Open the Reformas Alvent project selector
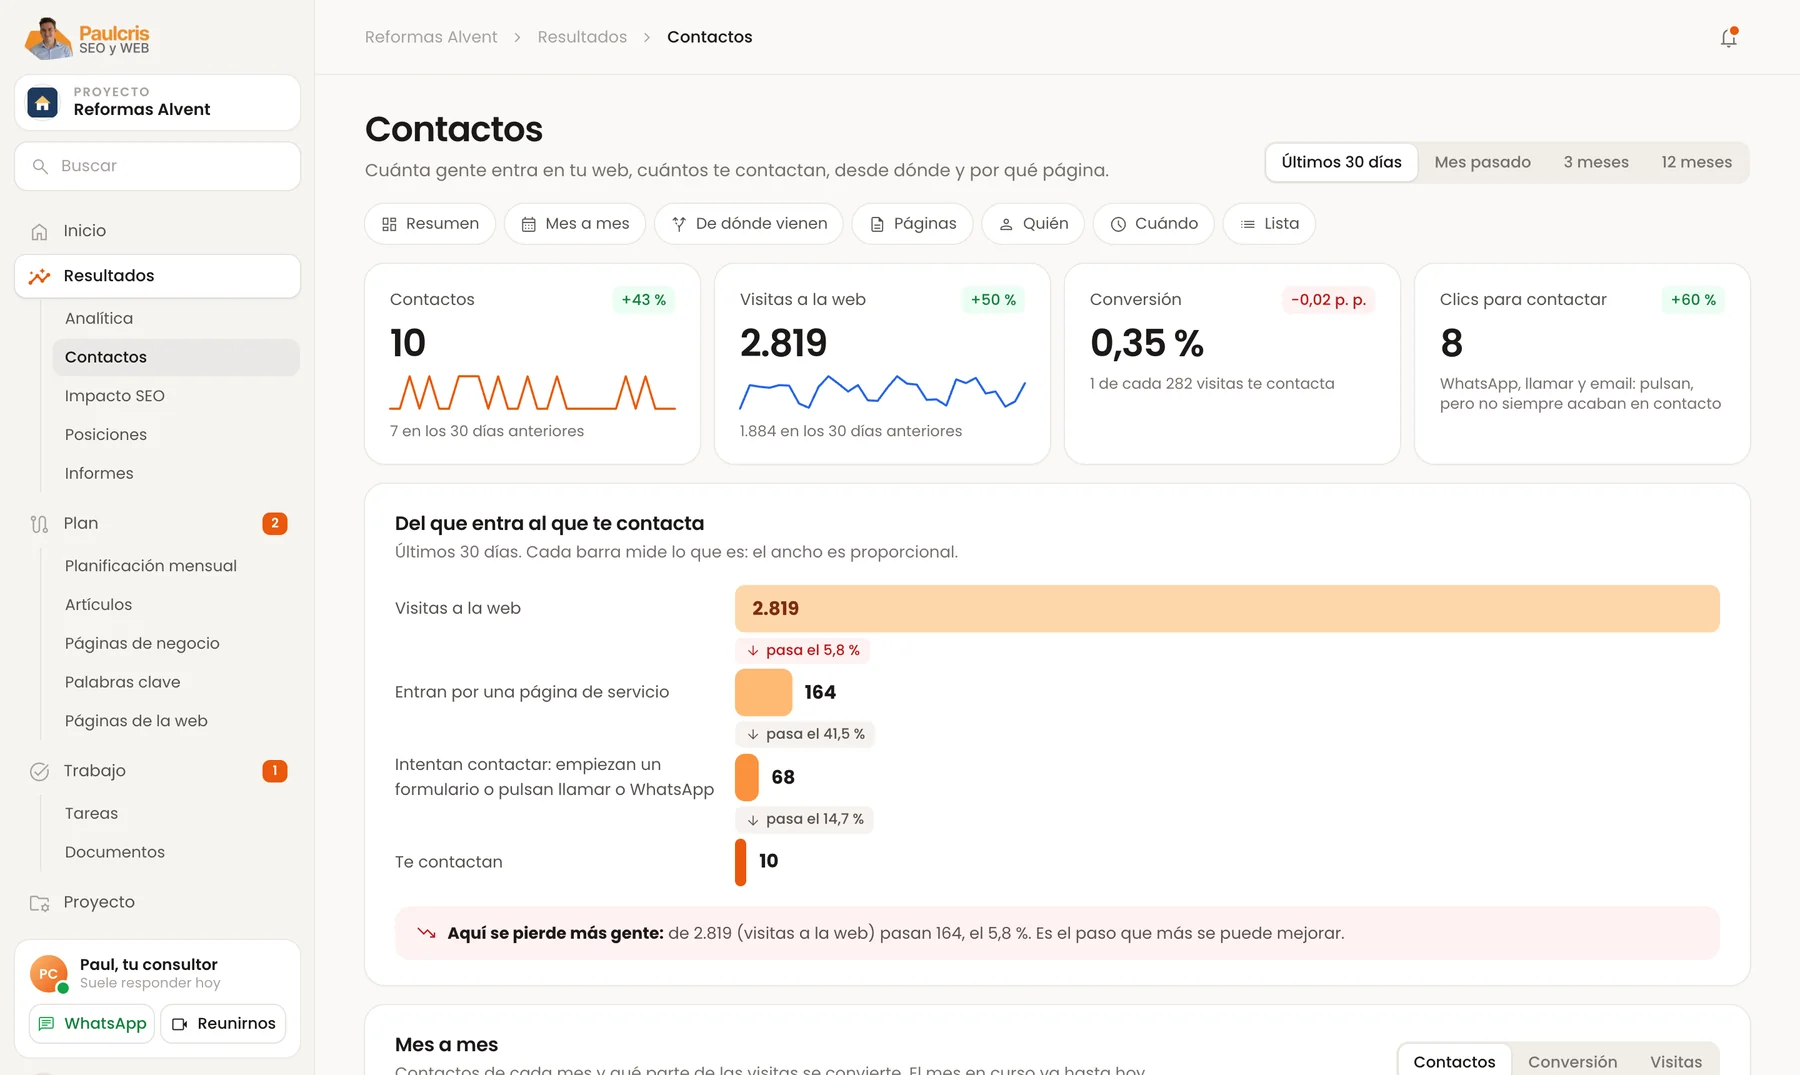 pyautogui.click(x=158, y=102)
